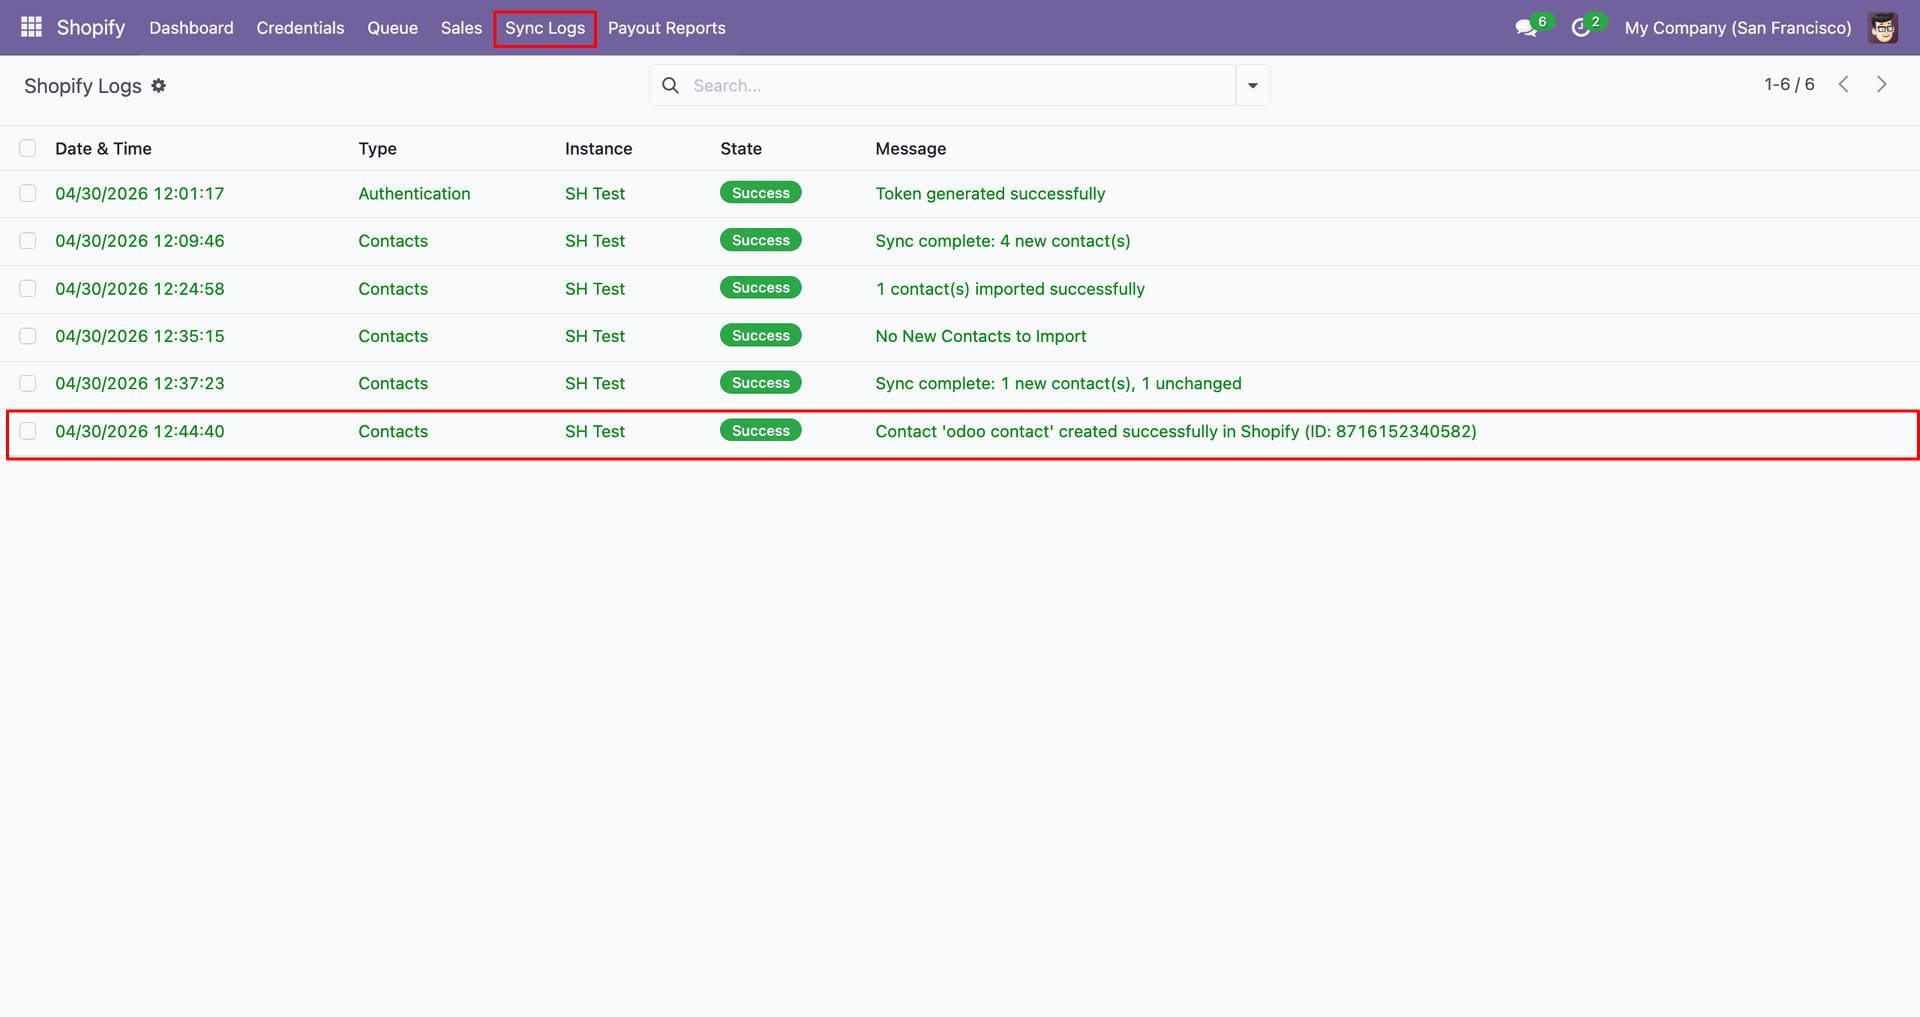Click '1 contact(s) imported successfully' message
1920x1017 pixels.
[1010, 289]
